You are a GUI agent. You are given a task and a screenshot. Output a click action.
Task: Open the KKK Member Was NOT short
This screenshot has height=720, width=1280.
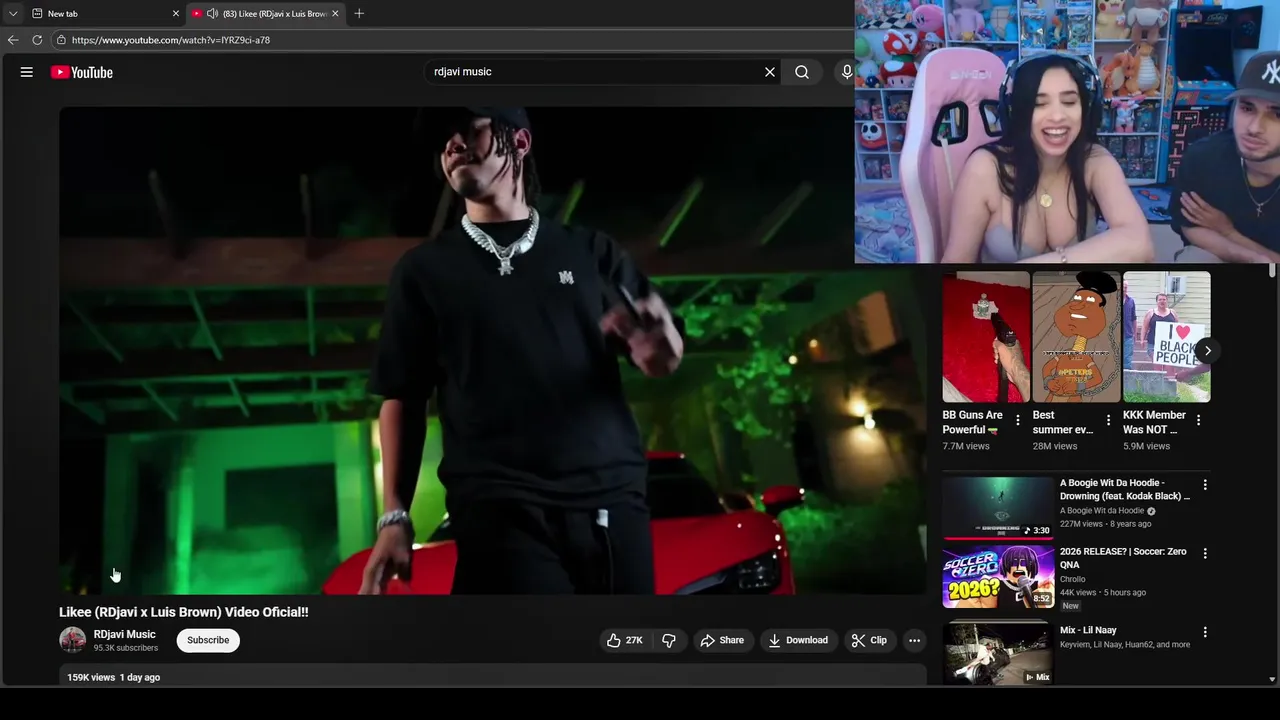1166,337
